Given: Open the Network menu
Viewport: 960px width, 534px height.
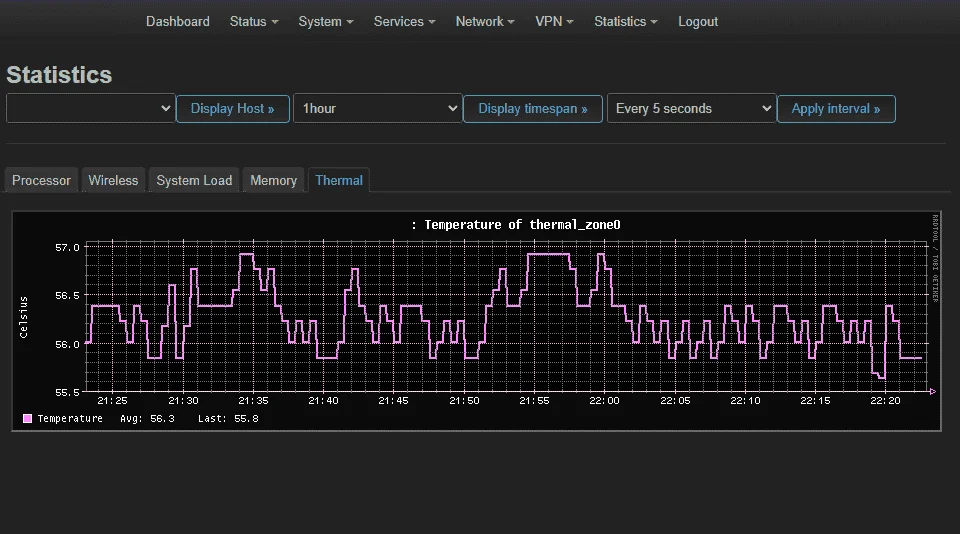Looking at the screenshot, I should pos(485,21).
